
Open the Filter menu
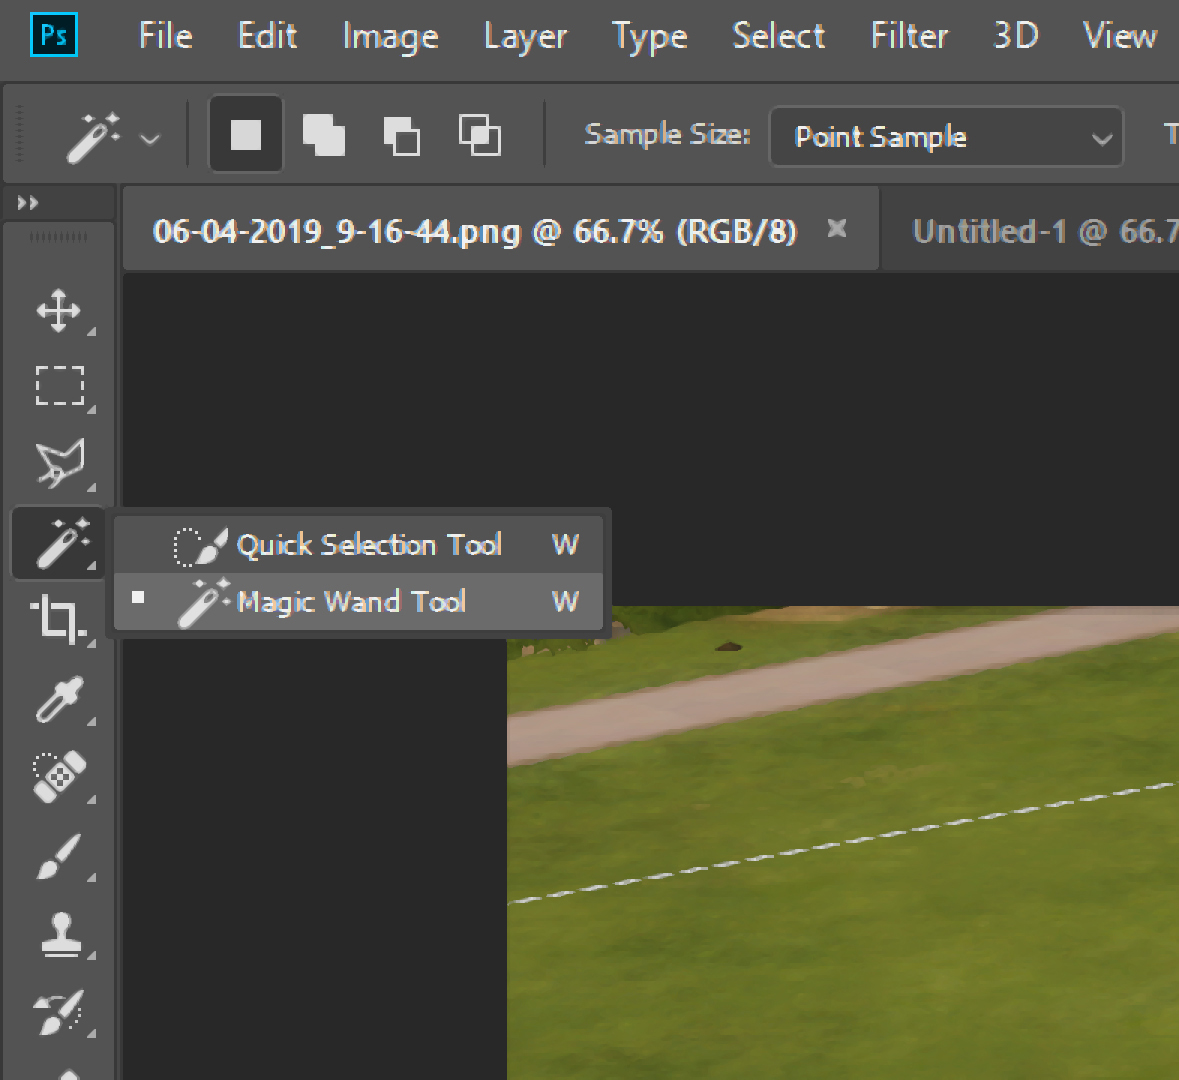910,35
